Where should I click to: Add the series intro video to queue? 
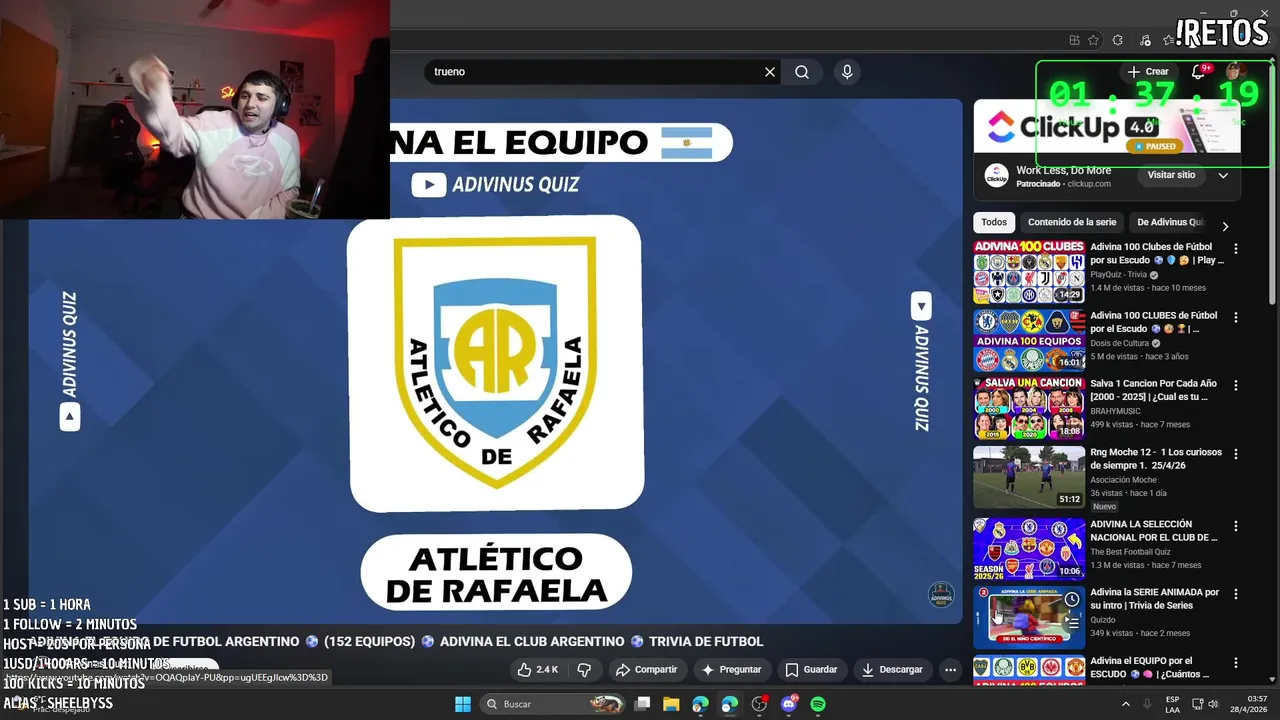1071,623
